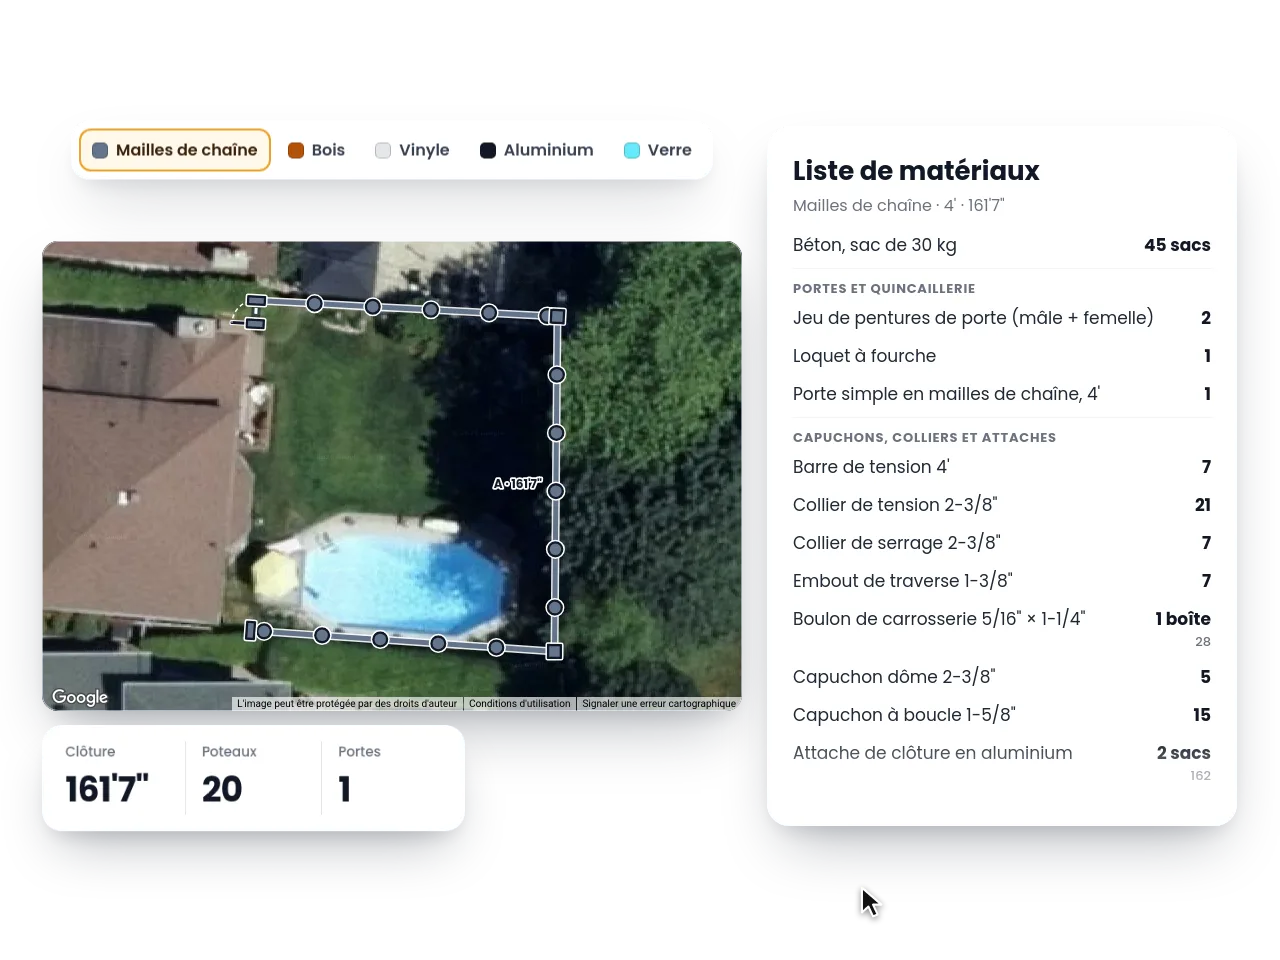Screen dimensions: 1280x960
Task: Click the 1 boîte quantity
Action: coord(1183,619)
